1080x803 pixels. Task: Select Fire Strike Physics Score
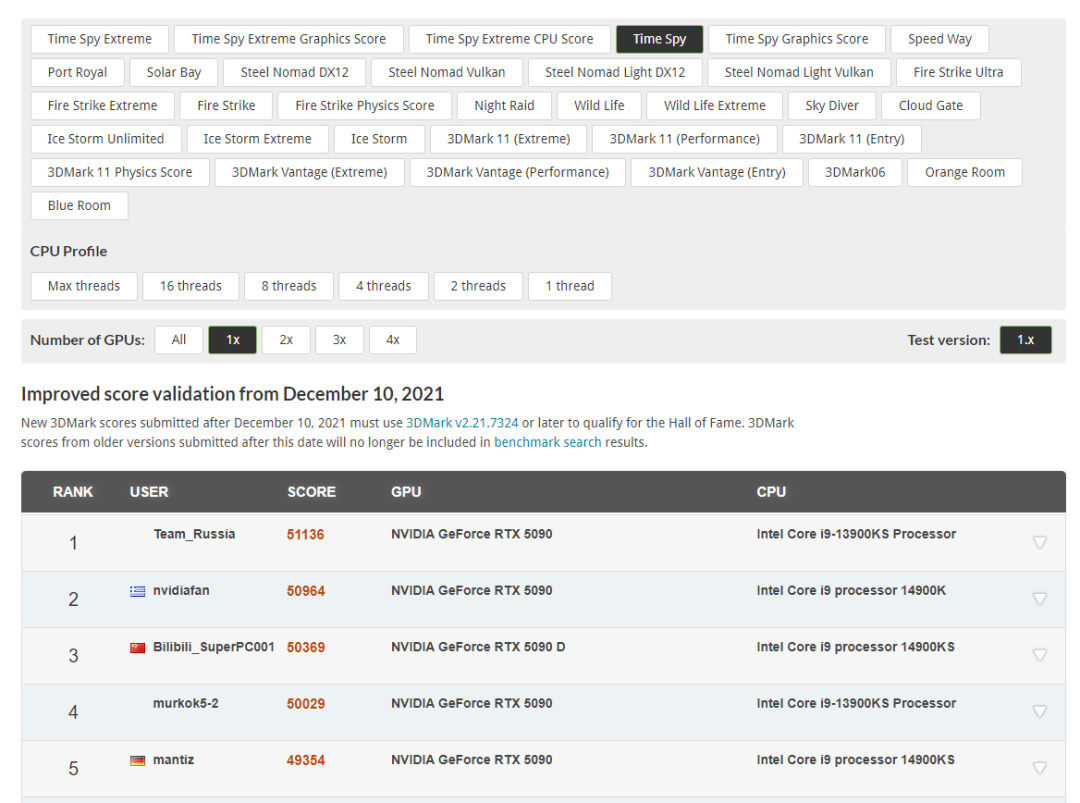tap(364, 105)
